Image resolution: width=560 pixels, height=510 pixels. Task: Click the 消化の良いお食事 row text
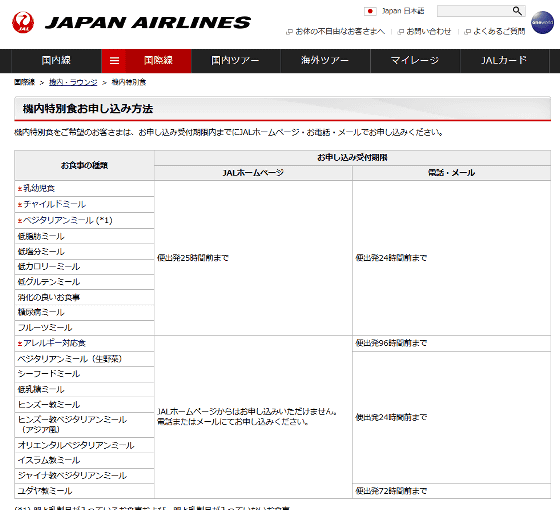pos(49,298)
